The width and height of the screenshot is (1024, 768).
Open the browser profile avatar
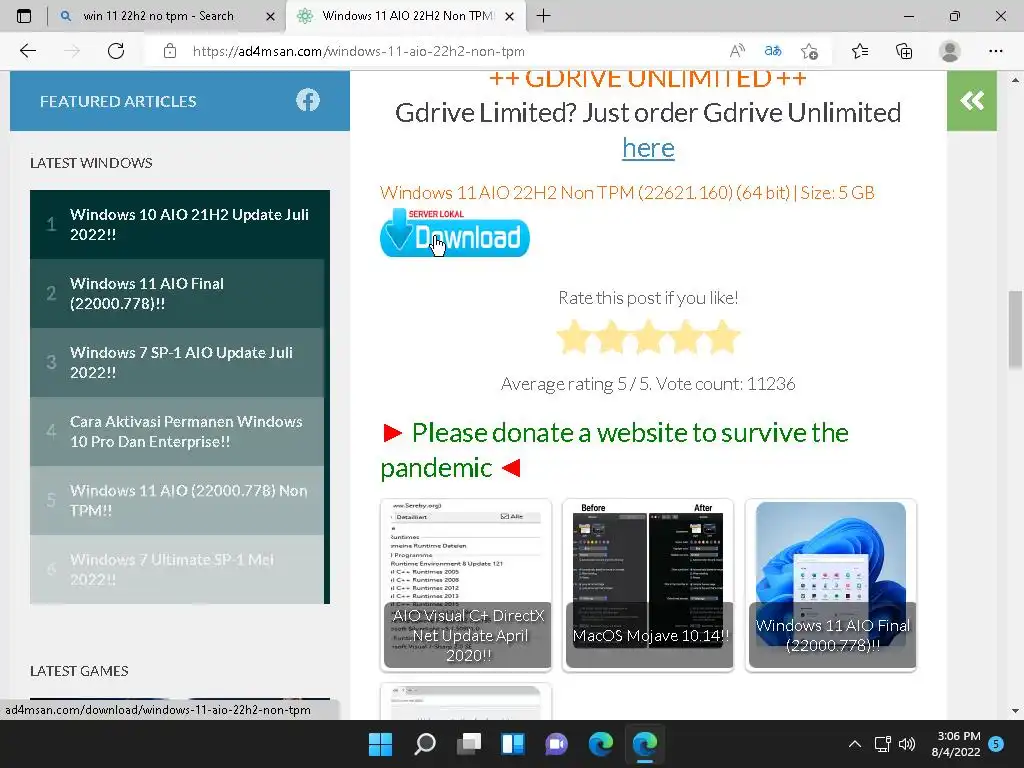949,51
